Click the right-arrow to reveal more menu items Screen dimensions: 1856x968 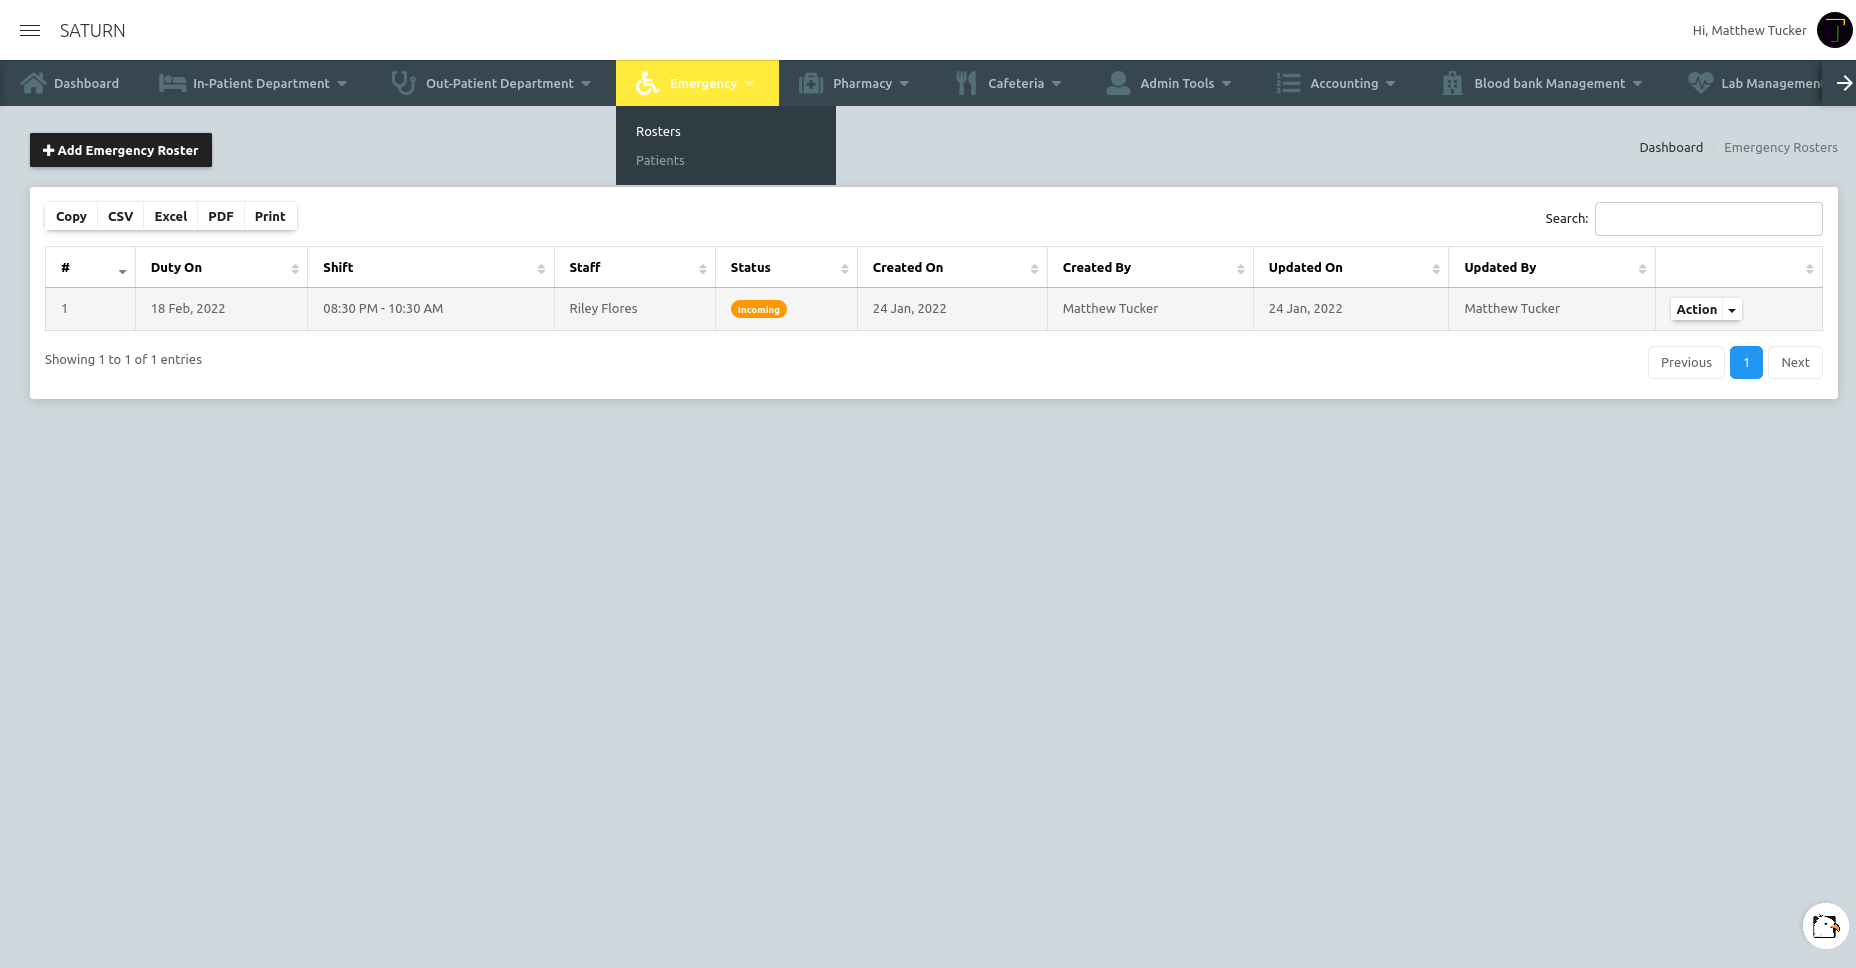(1843, 83)
